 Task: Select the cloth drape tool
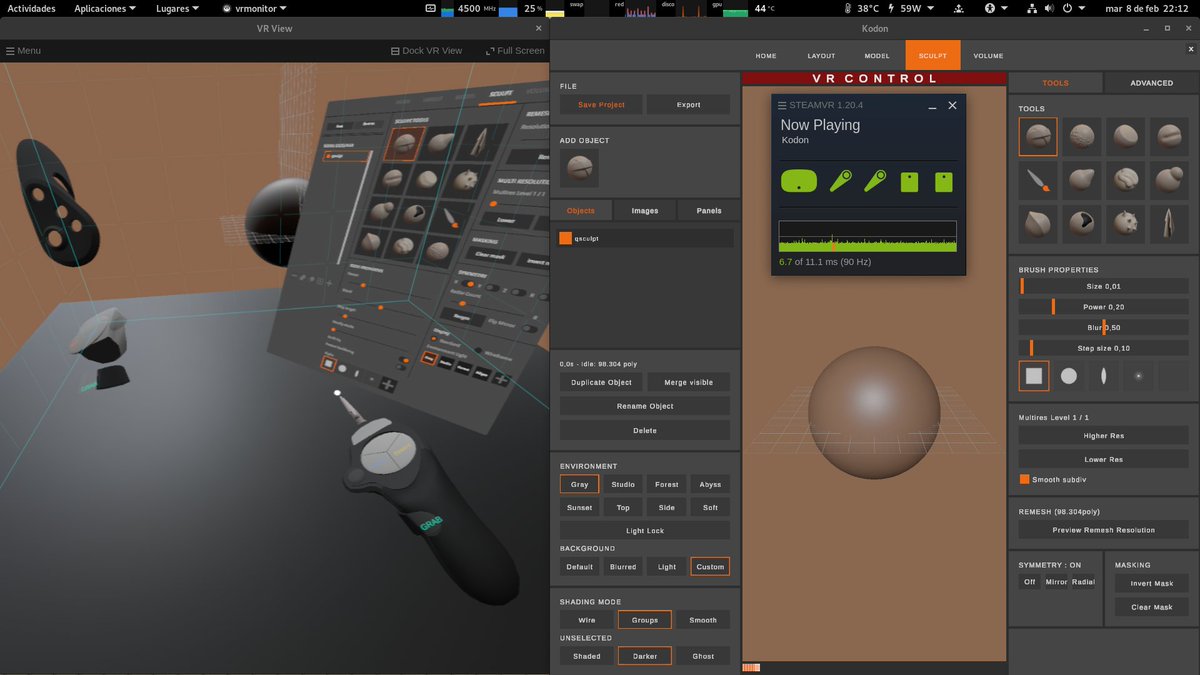point(1170,224)
